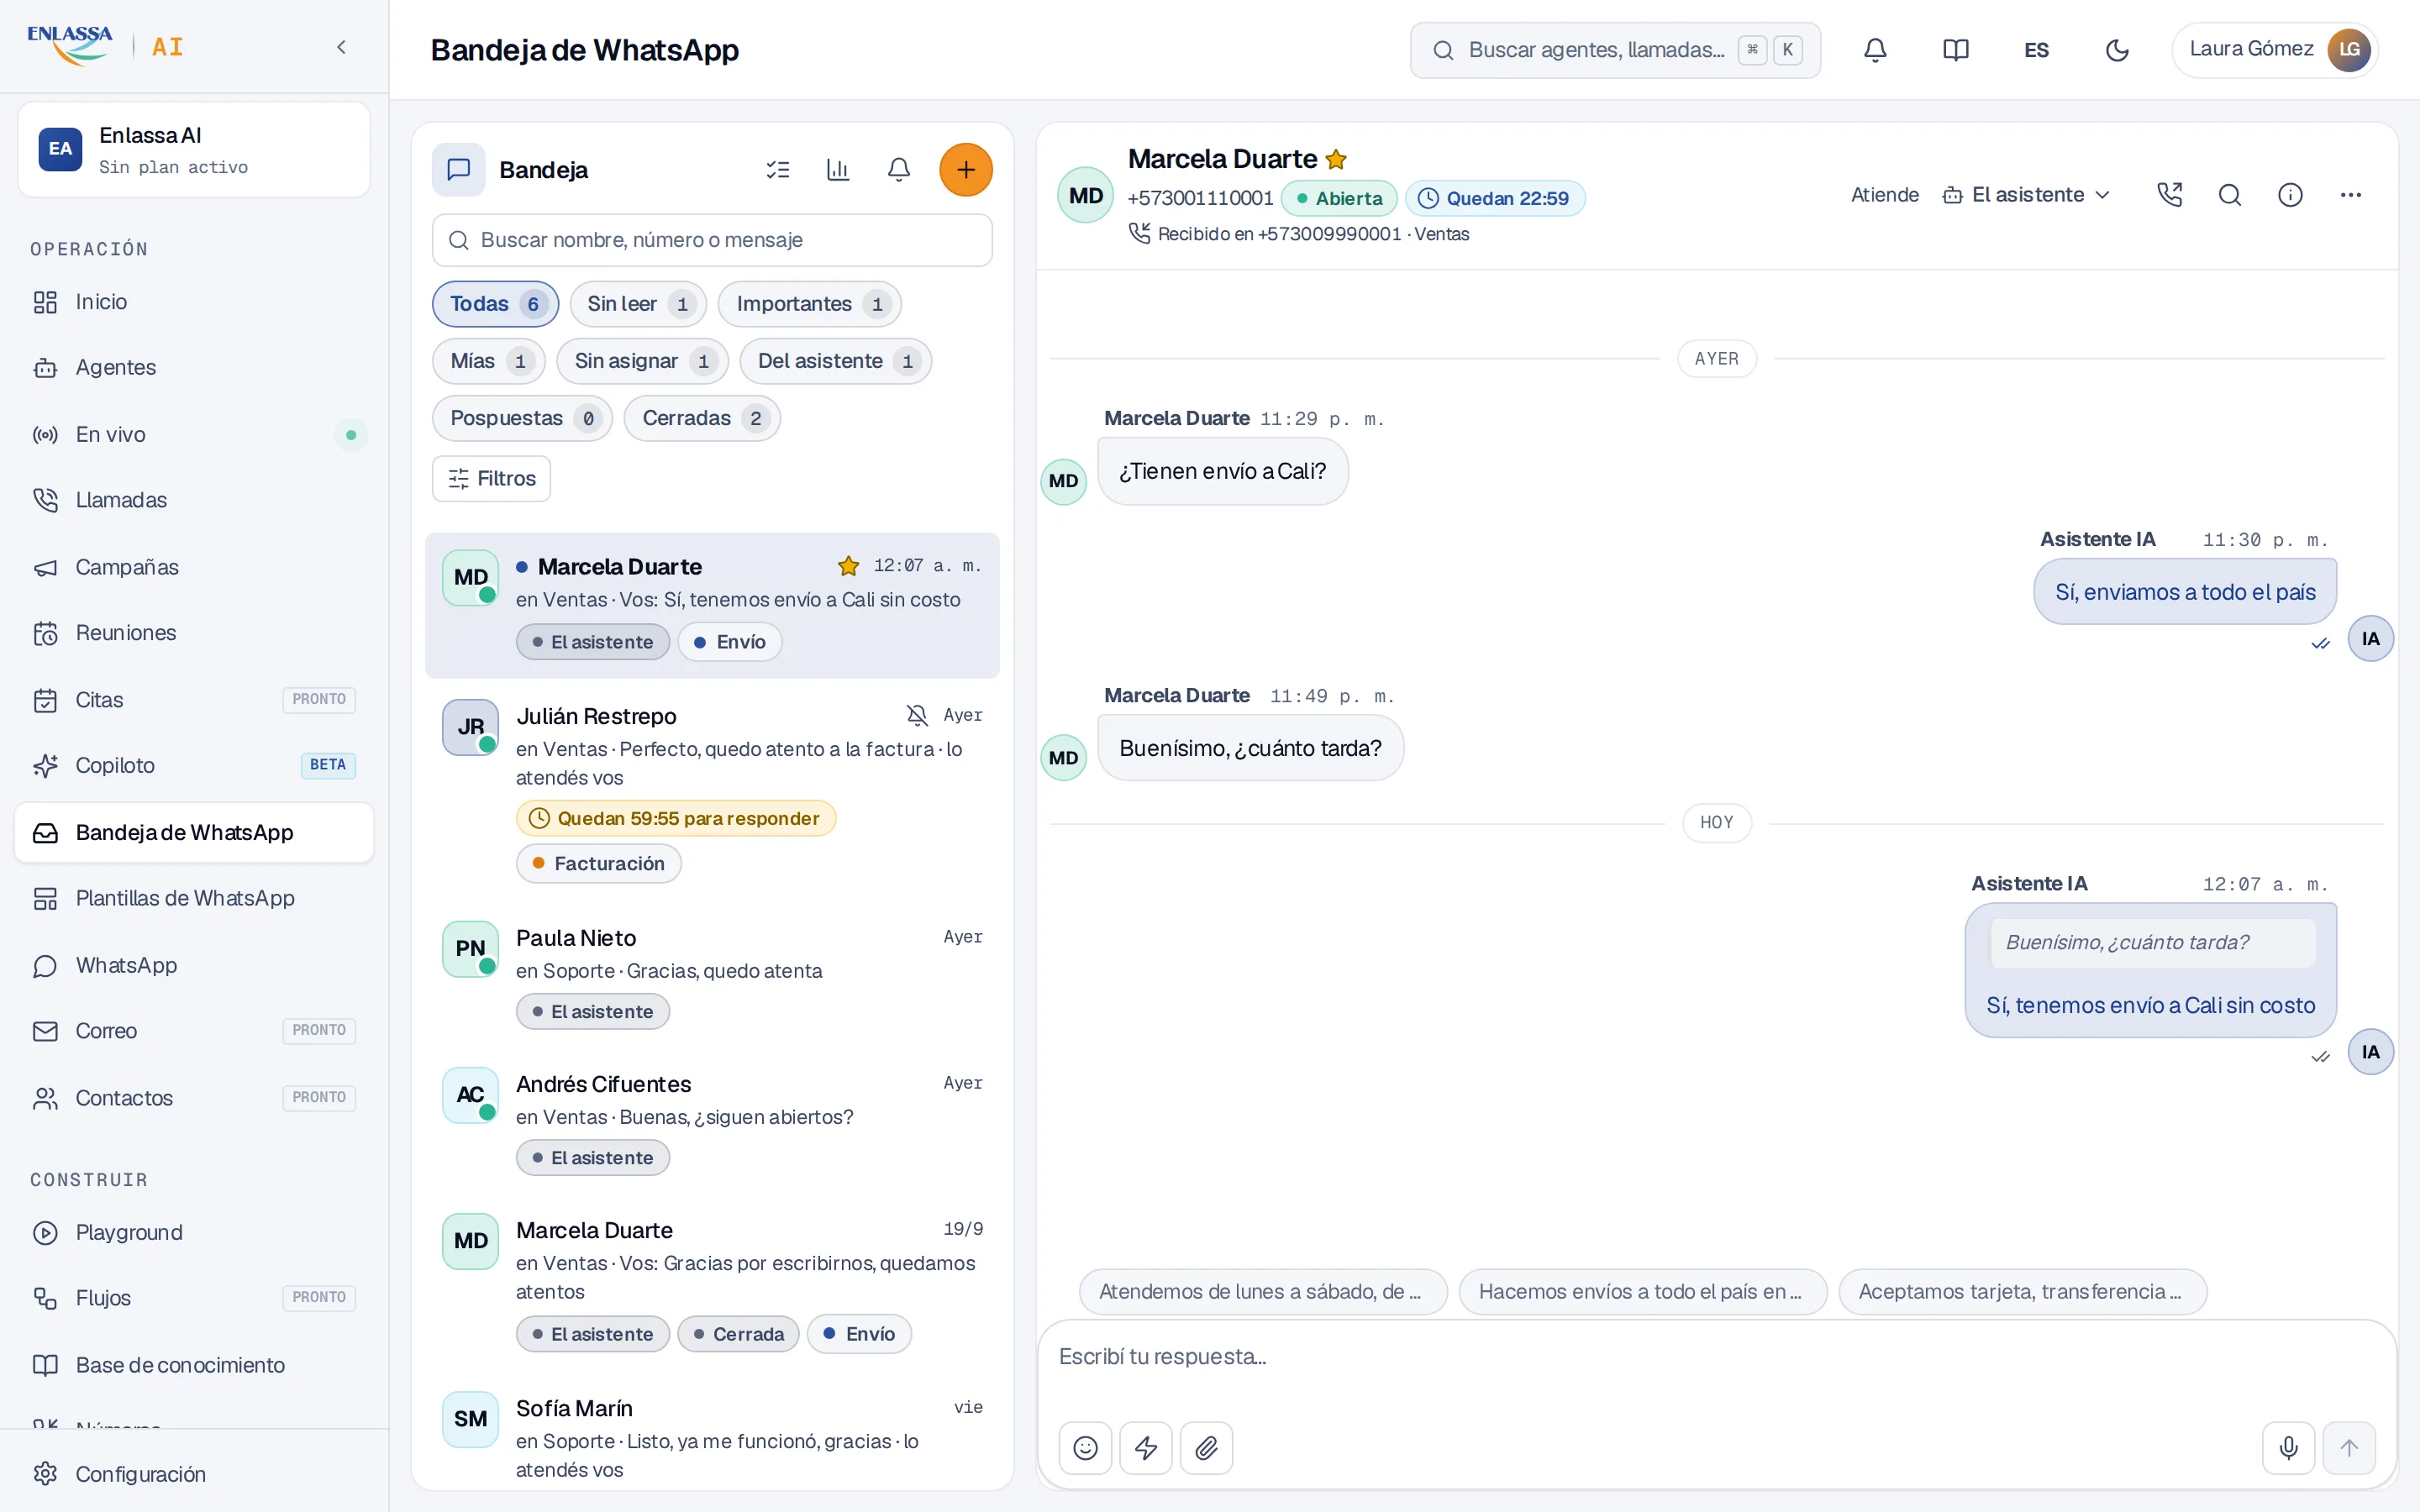
Task: Record voice note microphone icon
Action: pyautogui.click(x=2288, y=1447)
